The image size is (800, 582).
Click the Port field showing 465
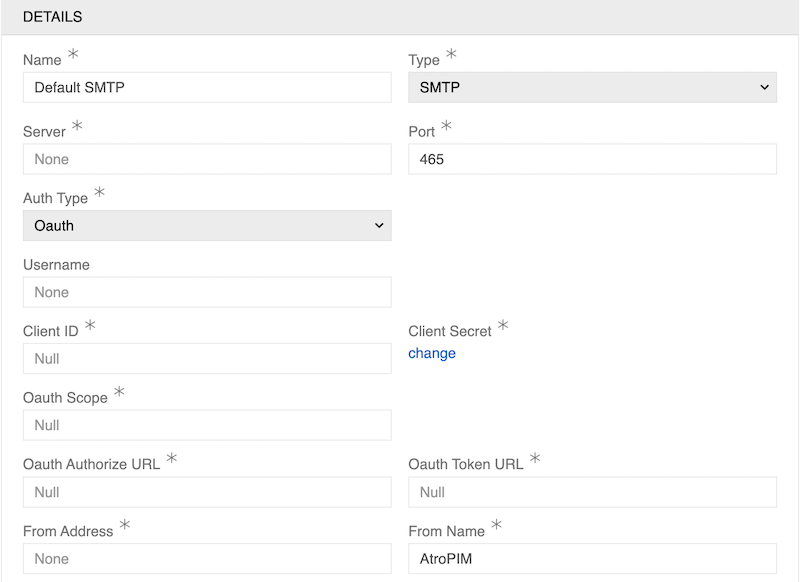(592, 159)
